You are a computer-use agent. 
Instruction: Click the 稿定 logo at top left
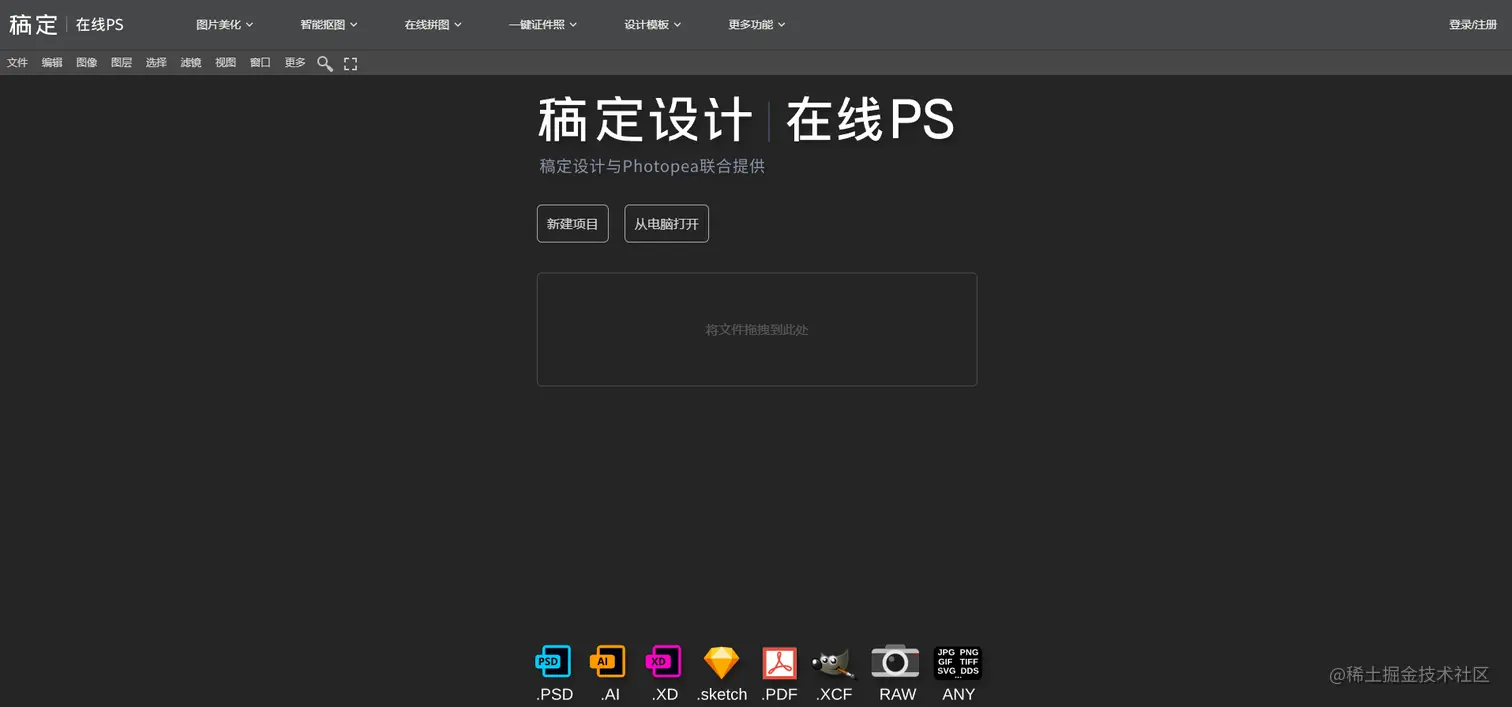coord(34,24)
